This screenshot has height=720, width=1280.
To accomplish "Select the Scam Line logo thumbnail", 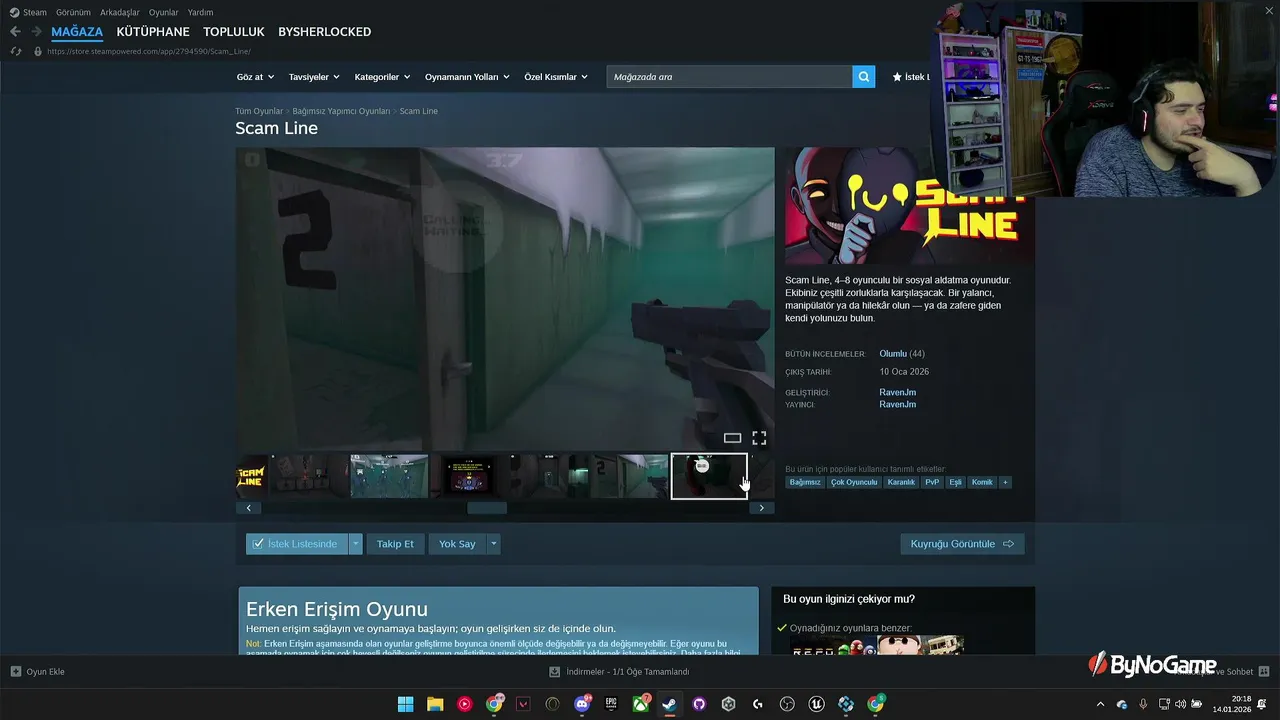I will (251, 476).
